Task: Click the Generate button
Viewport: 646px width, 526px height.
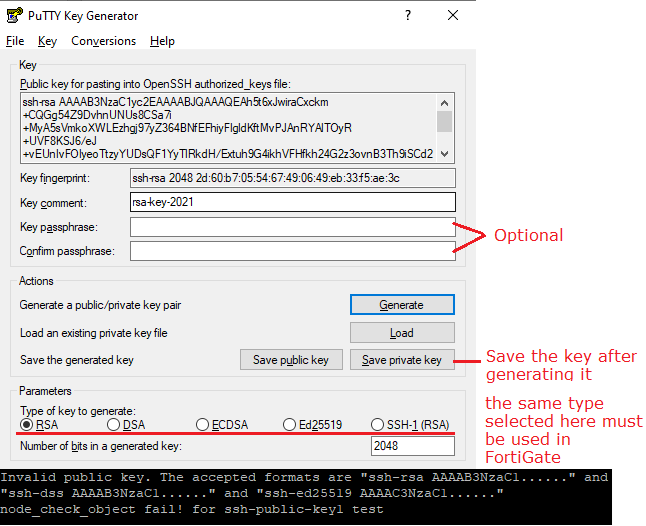Action: [402, 304]
